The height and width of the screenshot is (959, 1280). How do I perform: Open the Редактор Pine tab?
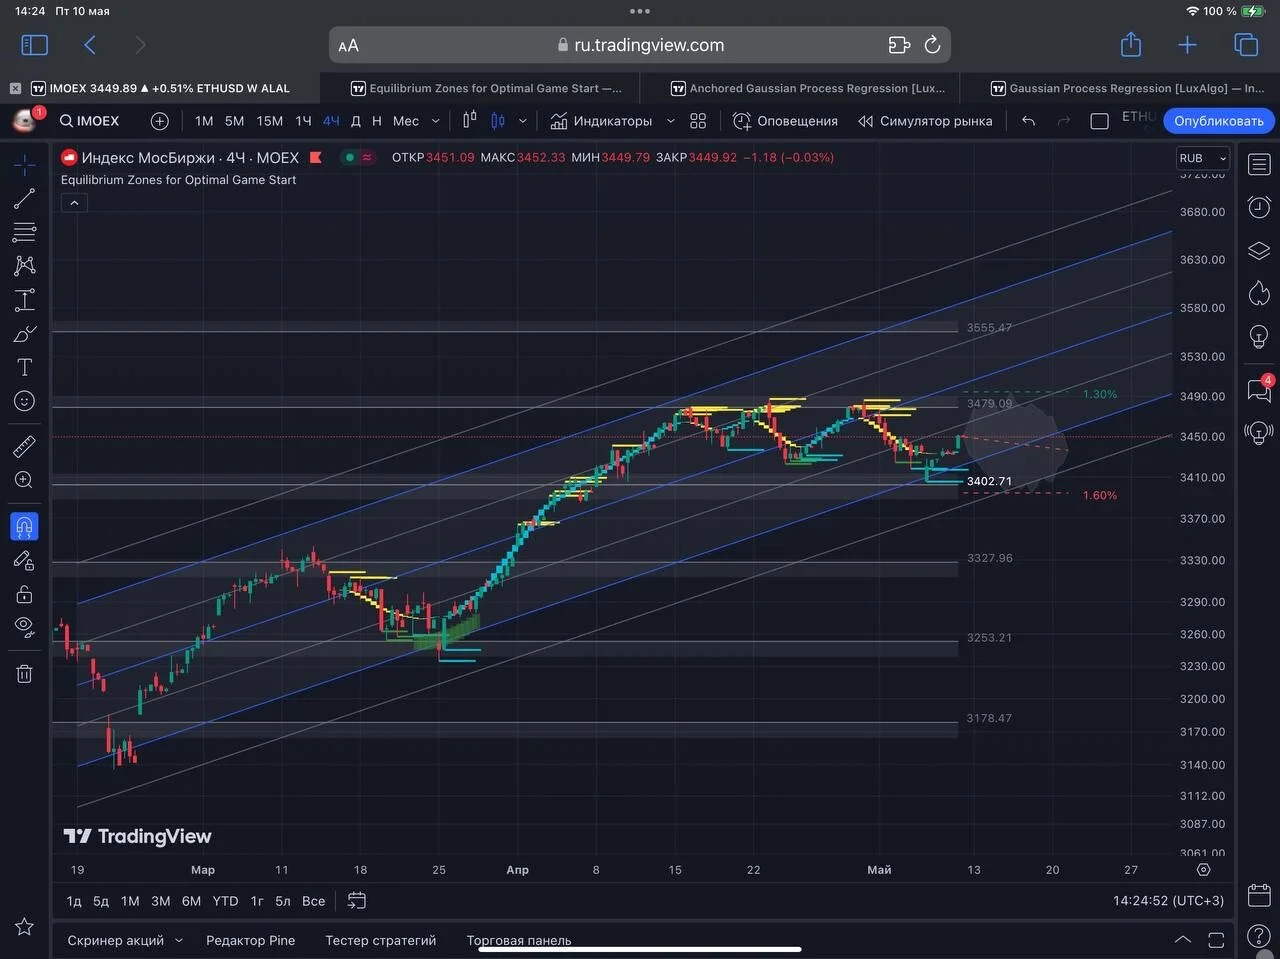pyautogui.click(x=251, y=940)
